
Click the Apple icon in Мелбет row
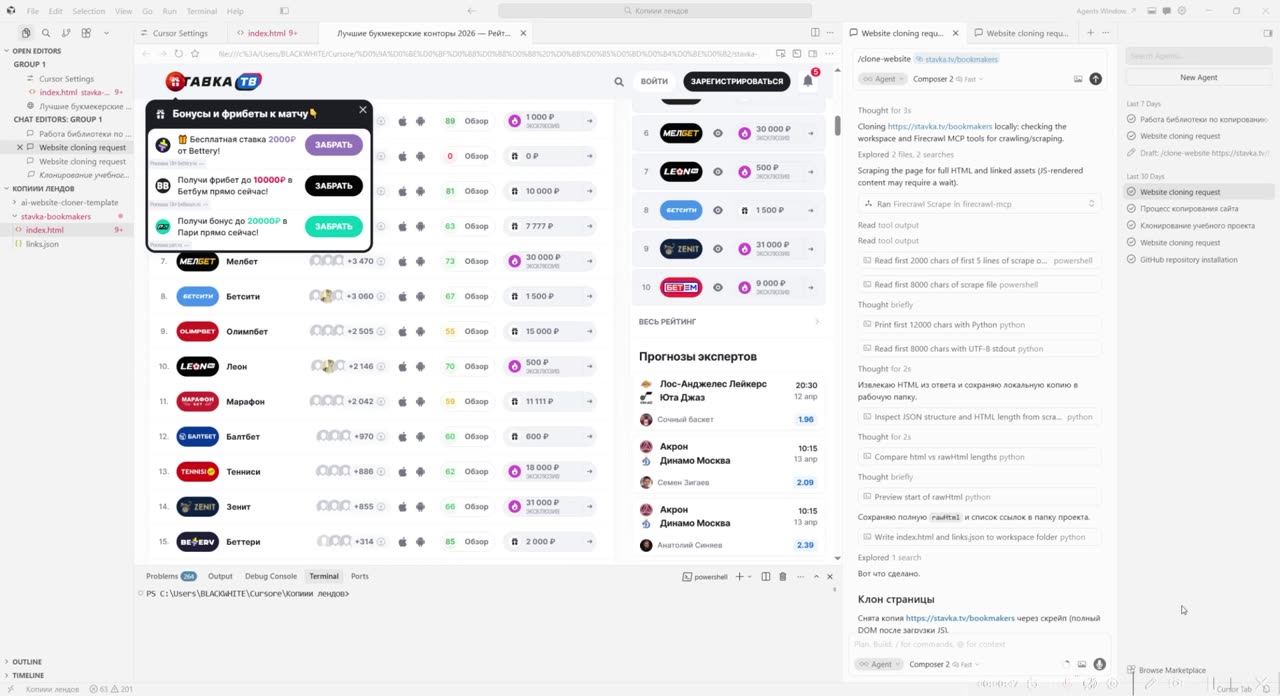[x=402, y=262]
